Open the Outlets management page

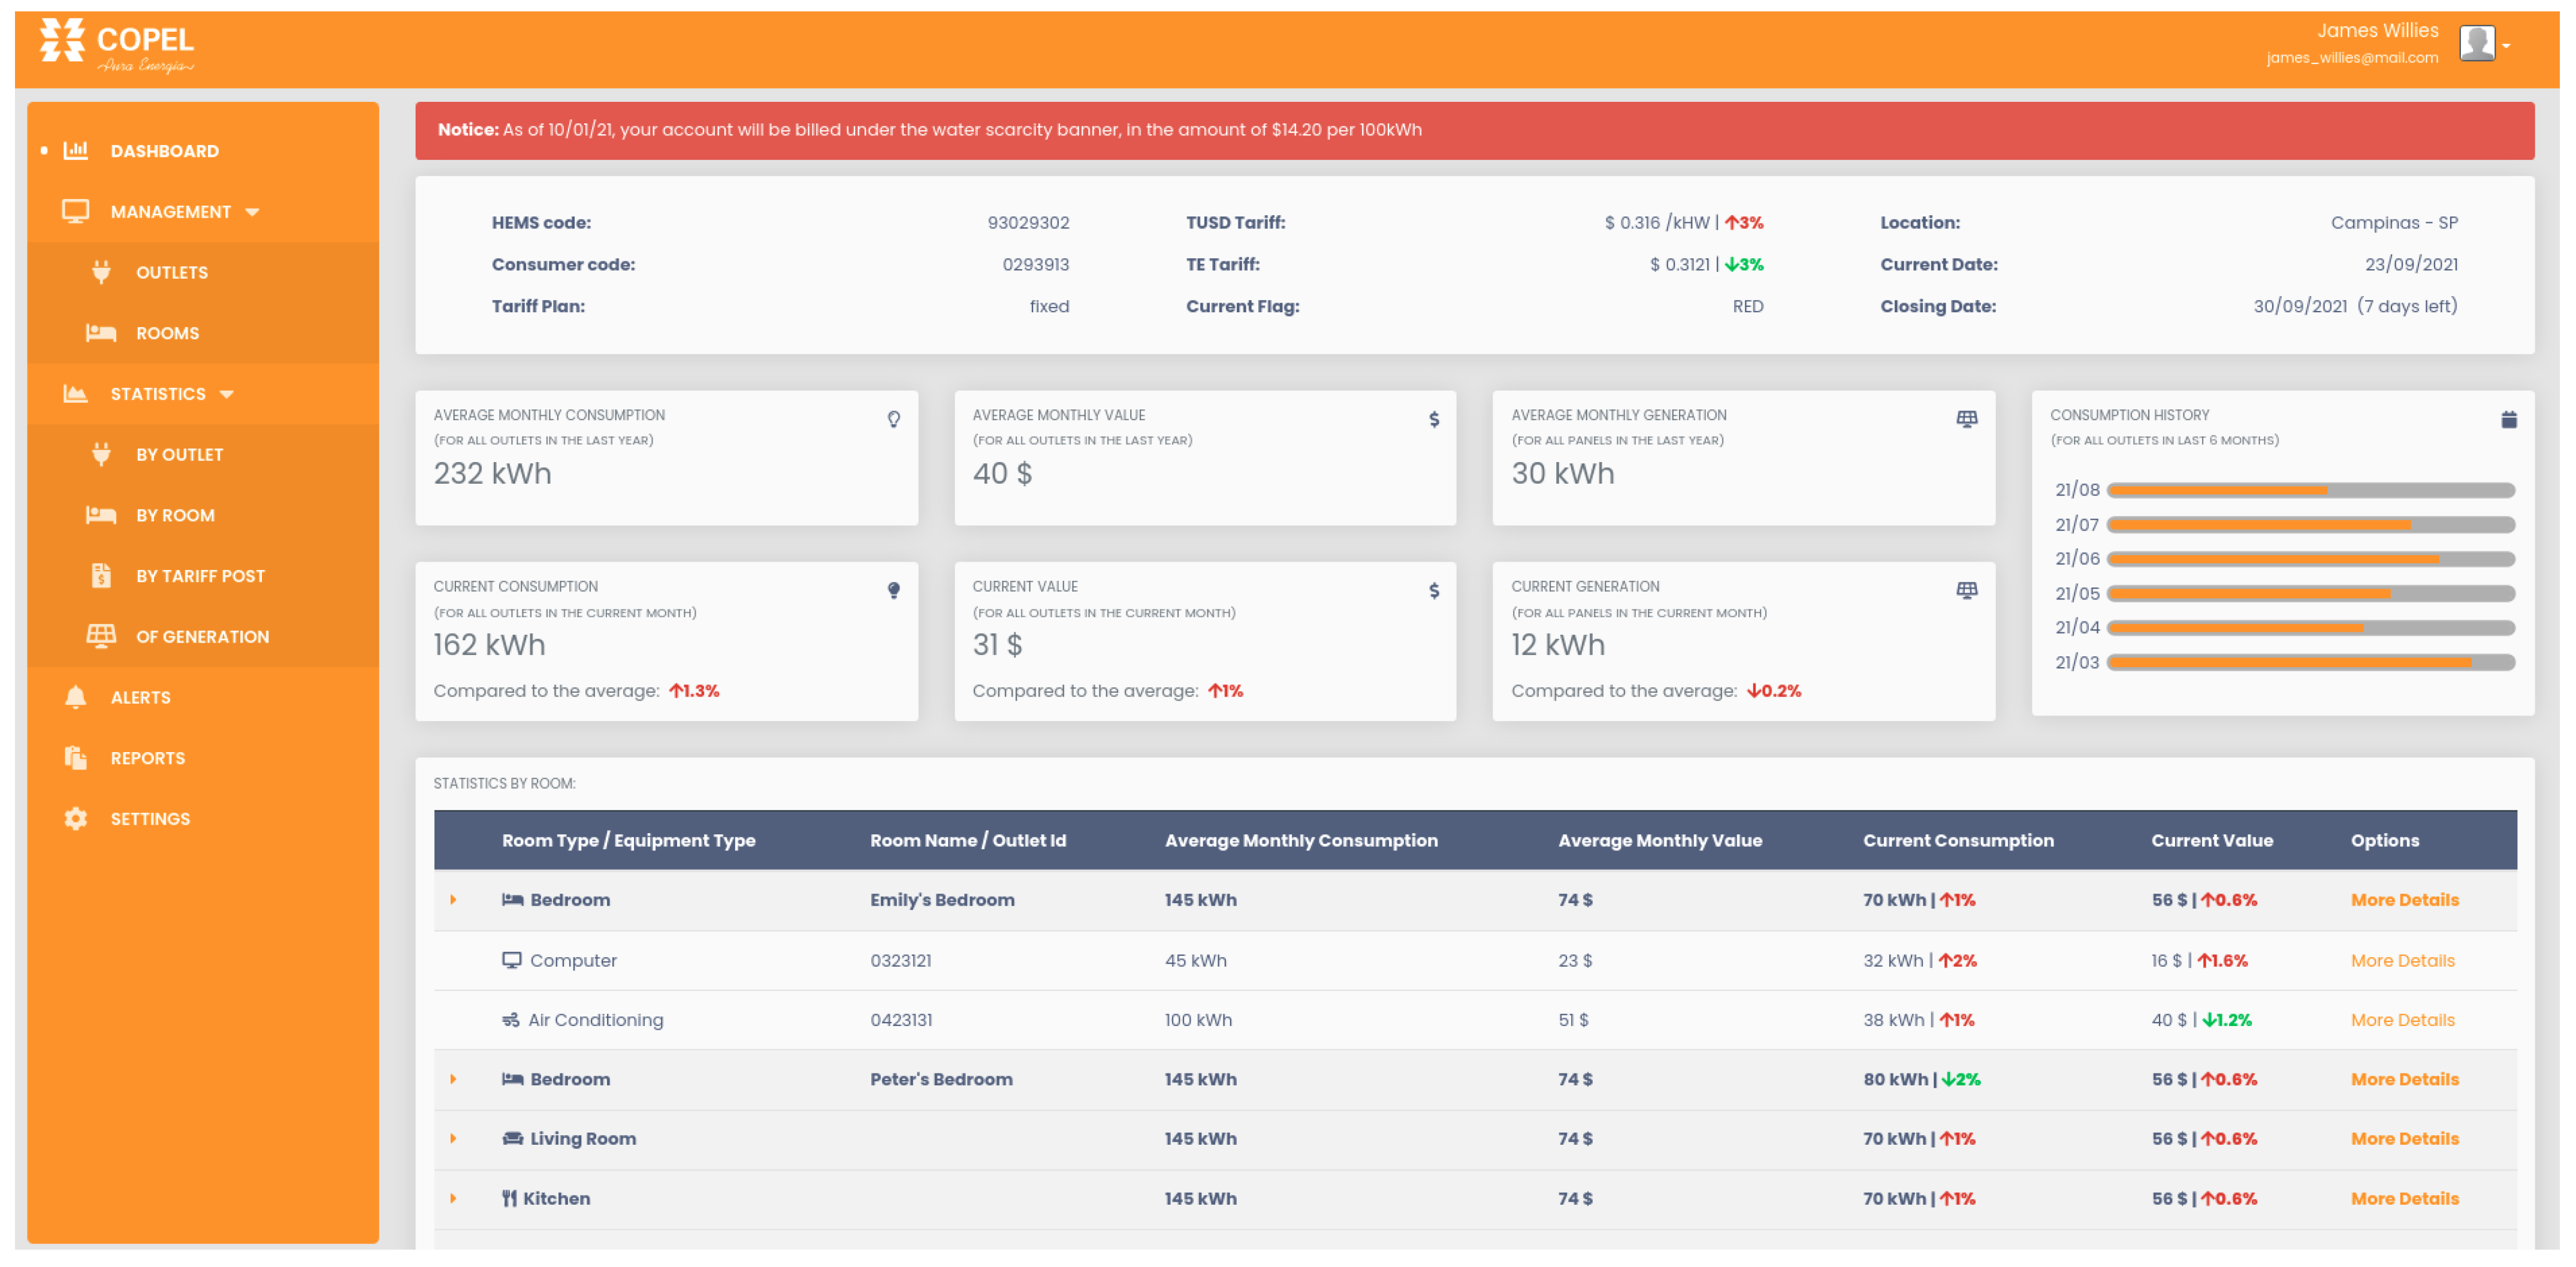(171, 272)
